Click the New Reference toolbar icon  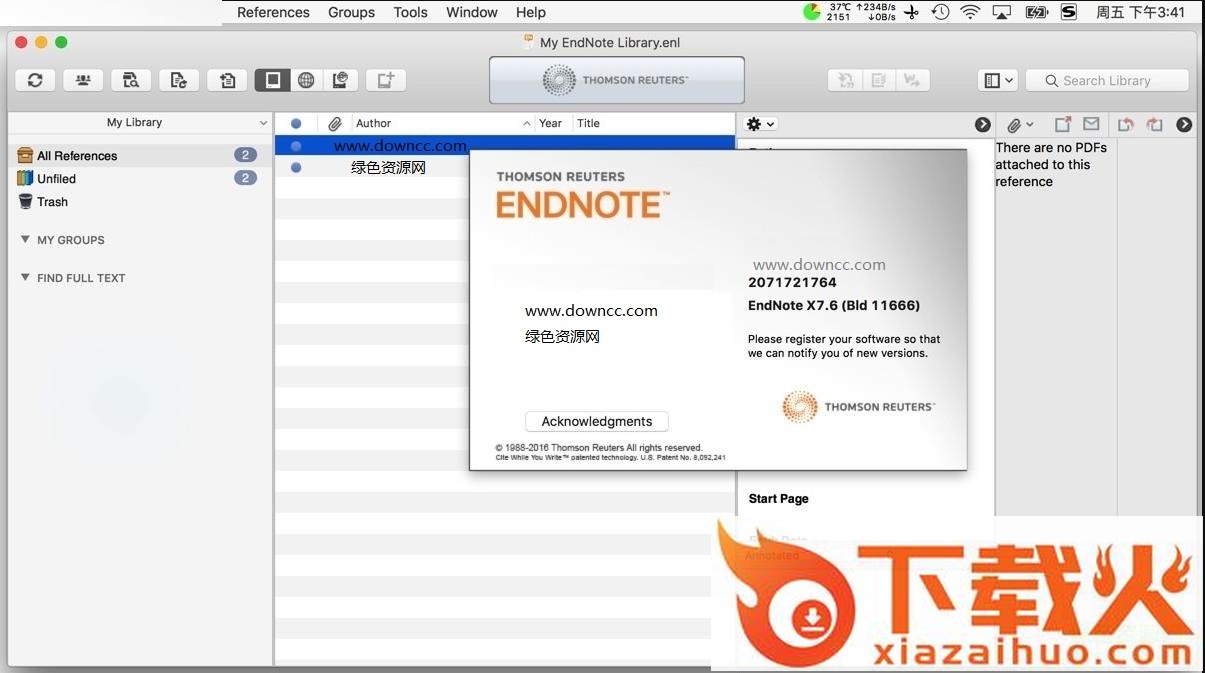tap(385, 80)
